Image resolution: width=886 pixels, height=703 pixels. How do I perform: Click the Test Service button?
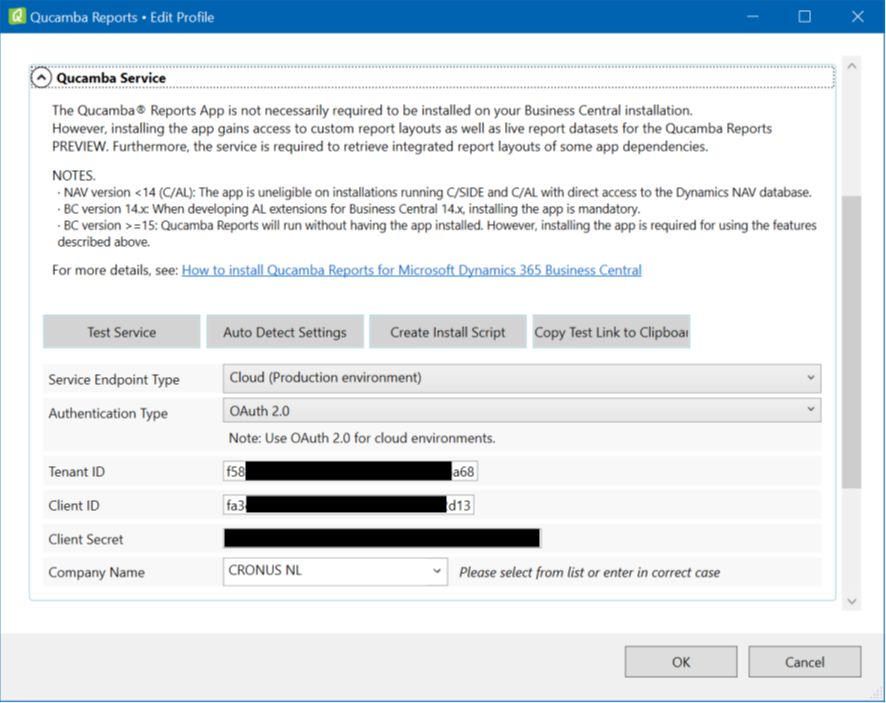[x=121, y=332]
